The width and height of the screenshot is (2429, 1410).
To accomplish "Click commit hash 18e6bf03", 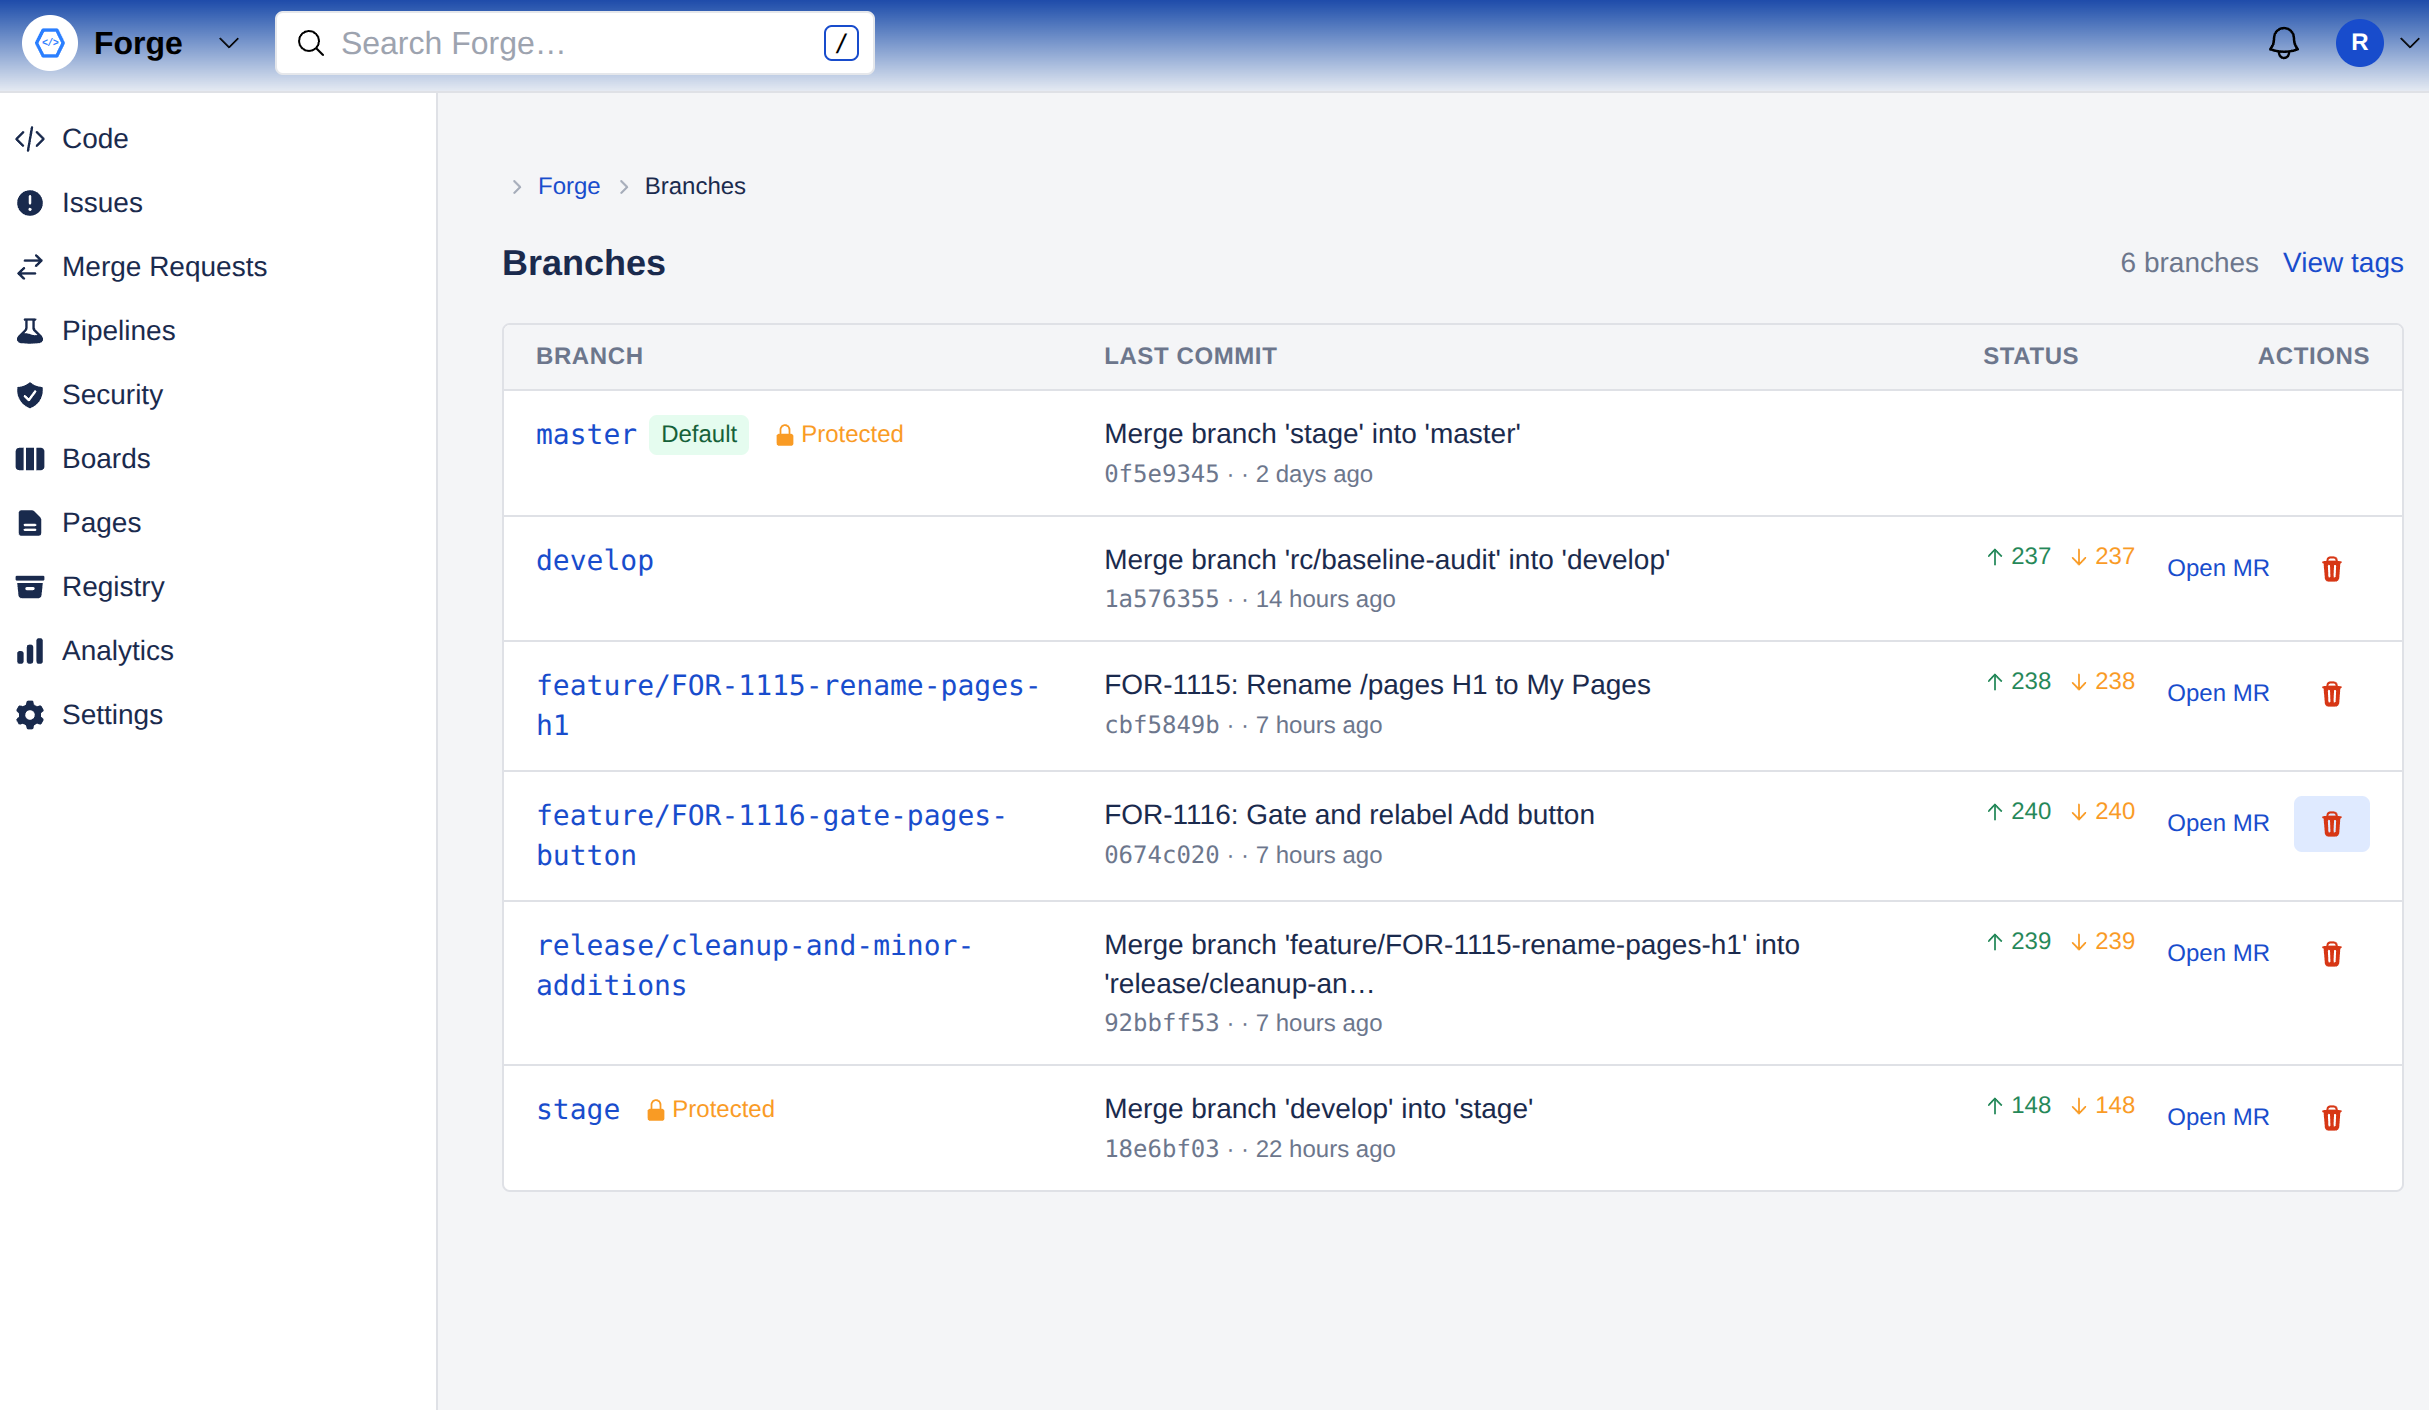I will [1161, 1149].
